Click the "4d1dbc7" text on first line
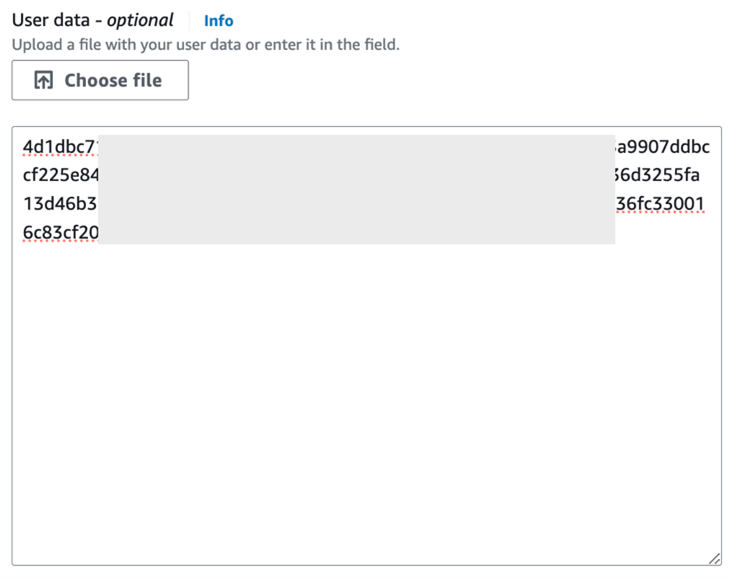This screenshot has width=735, height=578. coord(60,148)
